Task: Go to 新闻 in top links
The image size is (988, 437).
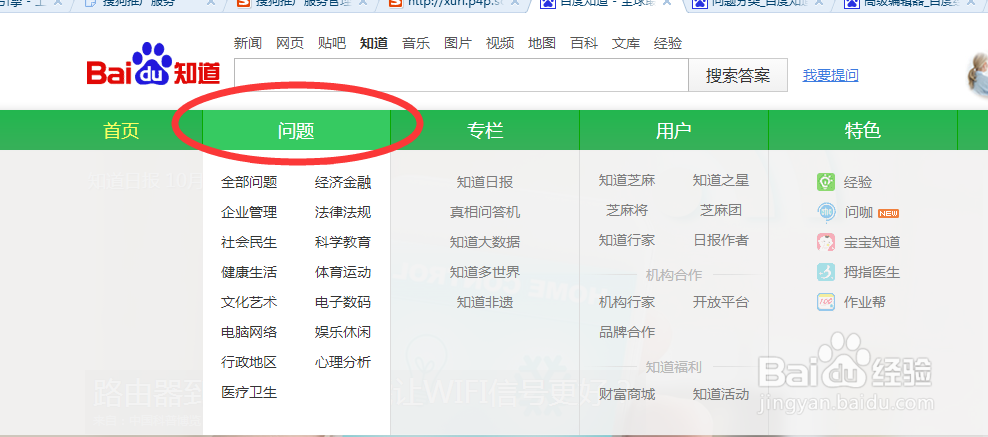Action: click(x=248, y=43)
